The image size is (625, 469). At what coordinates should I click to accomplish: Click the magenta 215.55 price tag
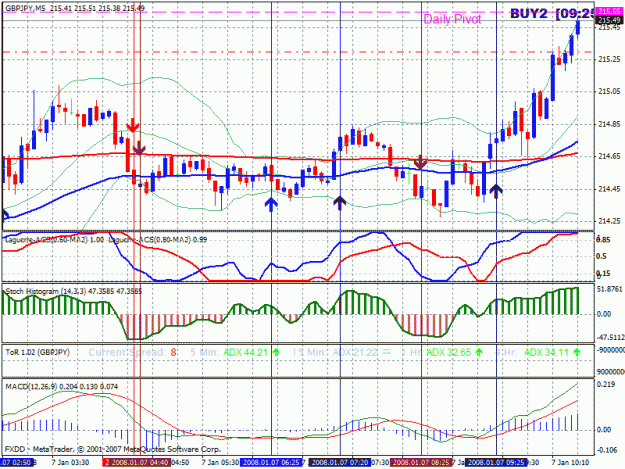click(609, 12)
